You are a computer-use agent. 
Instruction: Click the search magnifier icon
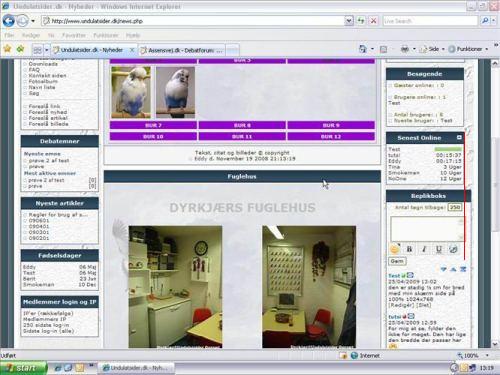pos(485,21)
